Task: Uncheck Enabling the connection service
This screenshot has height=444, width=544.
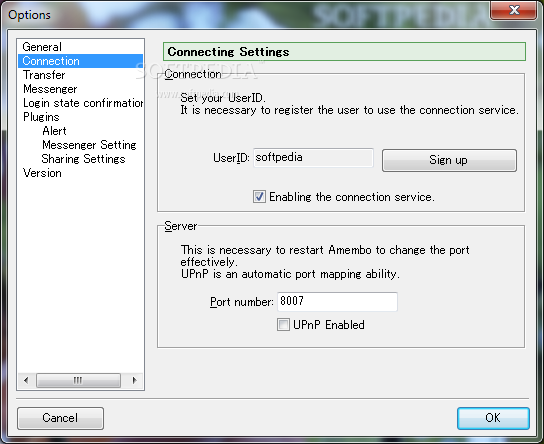Action: (259, 197)
